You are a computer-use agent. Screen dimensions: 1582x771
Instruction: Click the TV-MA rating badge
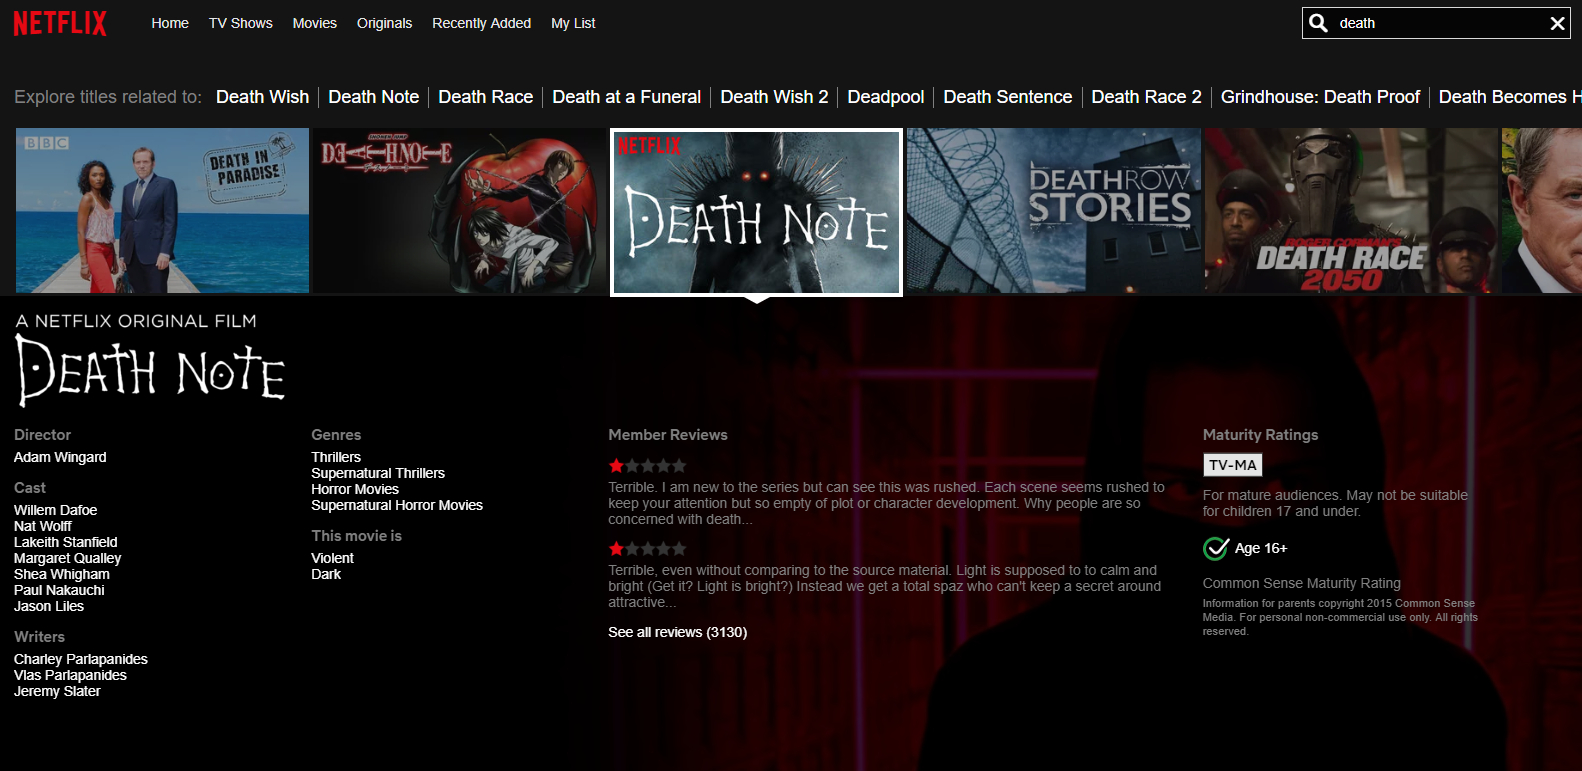click(1232, 465)
